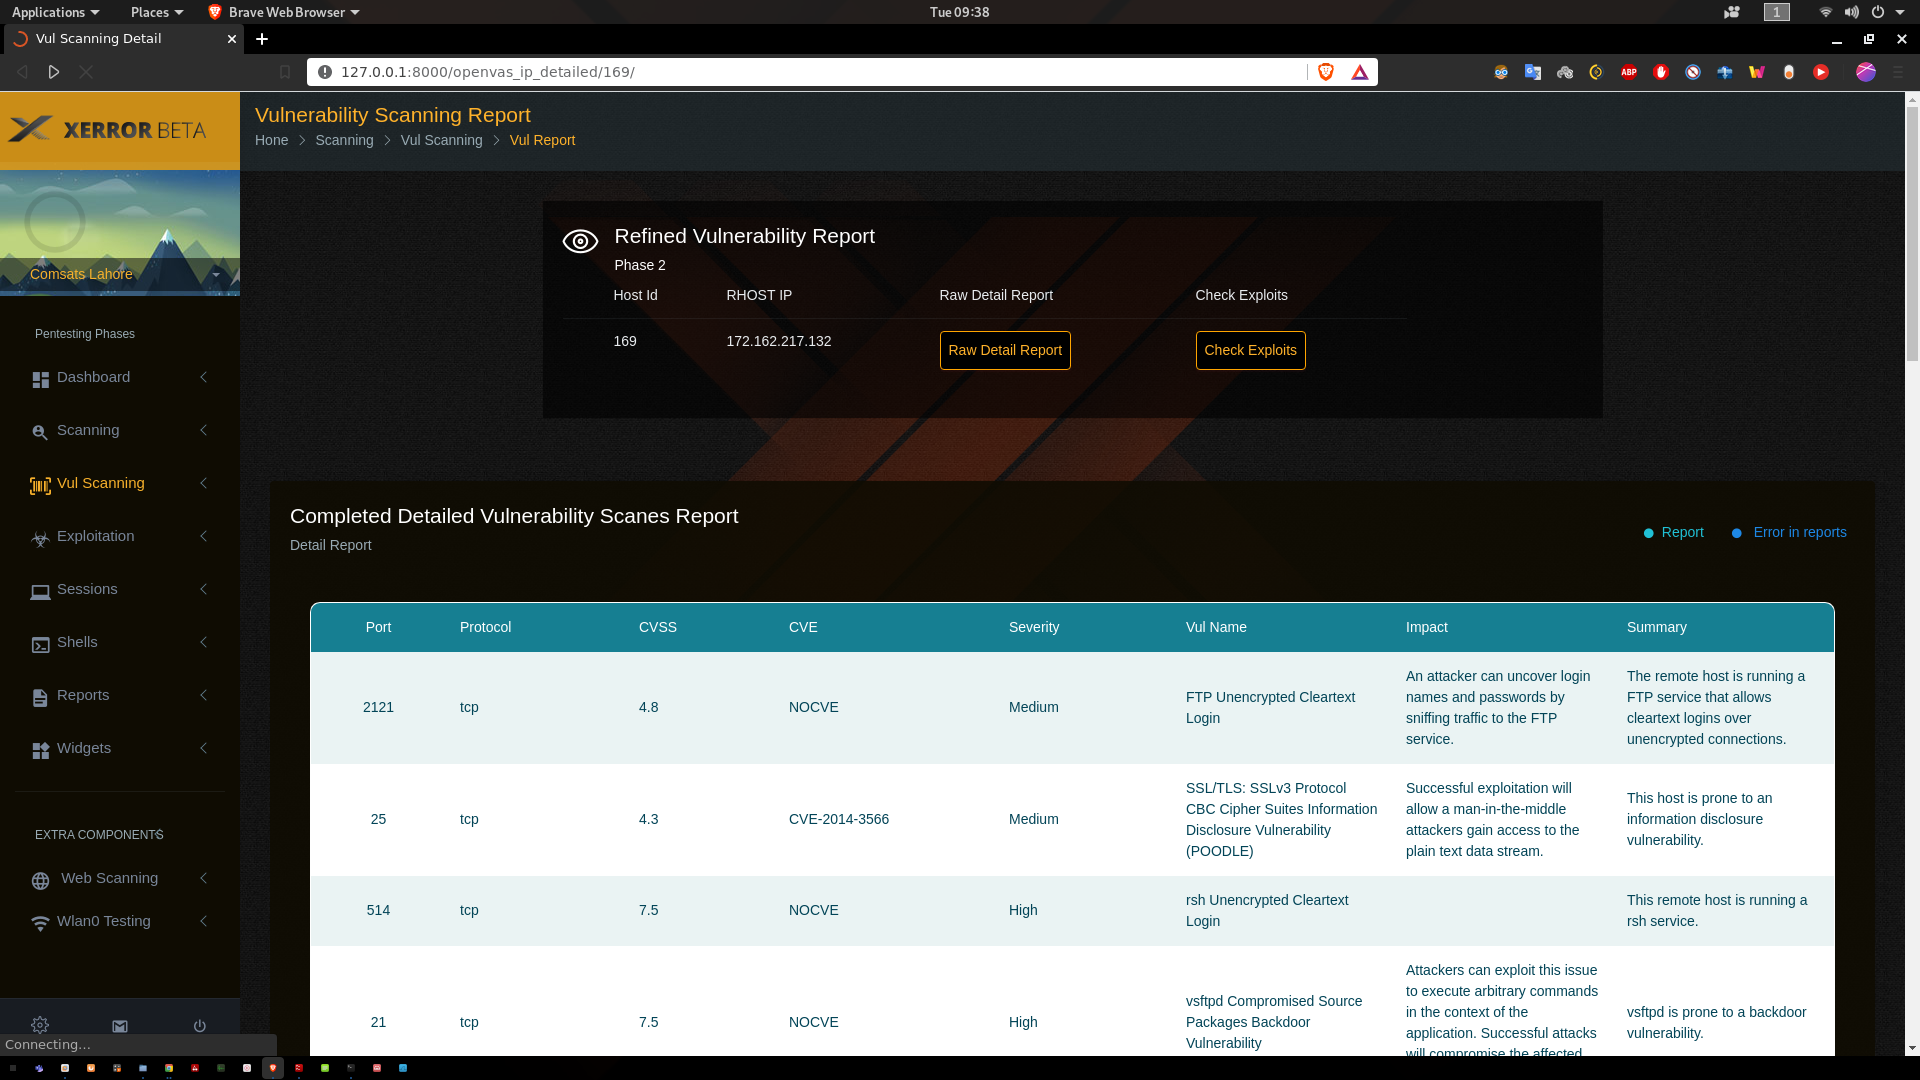Click the eye icon beside Refined Vulnerability Report
The width and height of the screenshot is (1920, 1080).
pos(580,241)
